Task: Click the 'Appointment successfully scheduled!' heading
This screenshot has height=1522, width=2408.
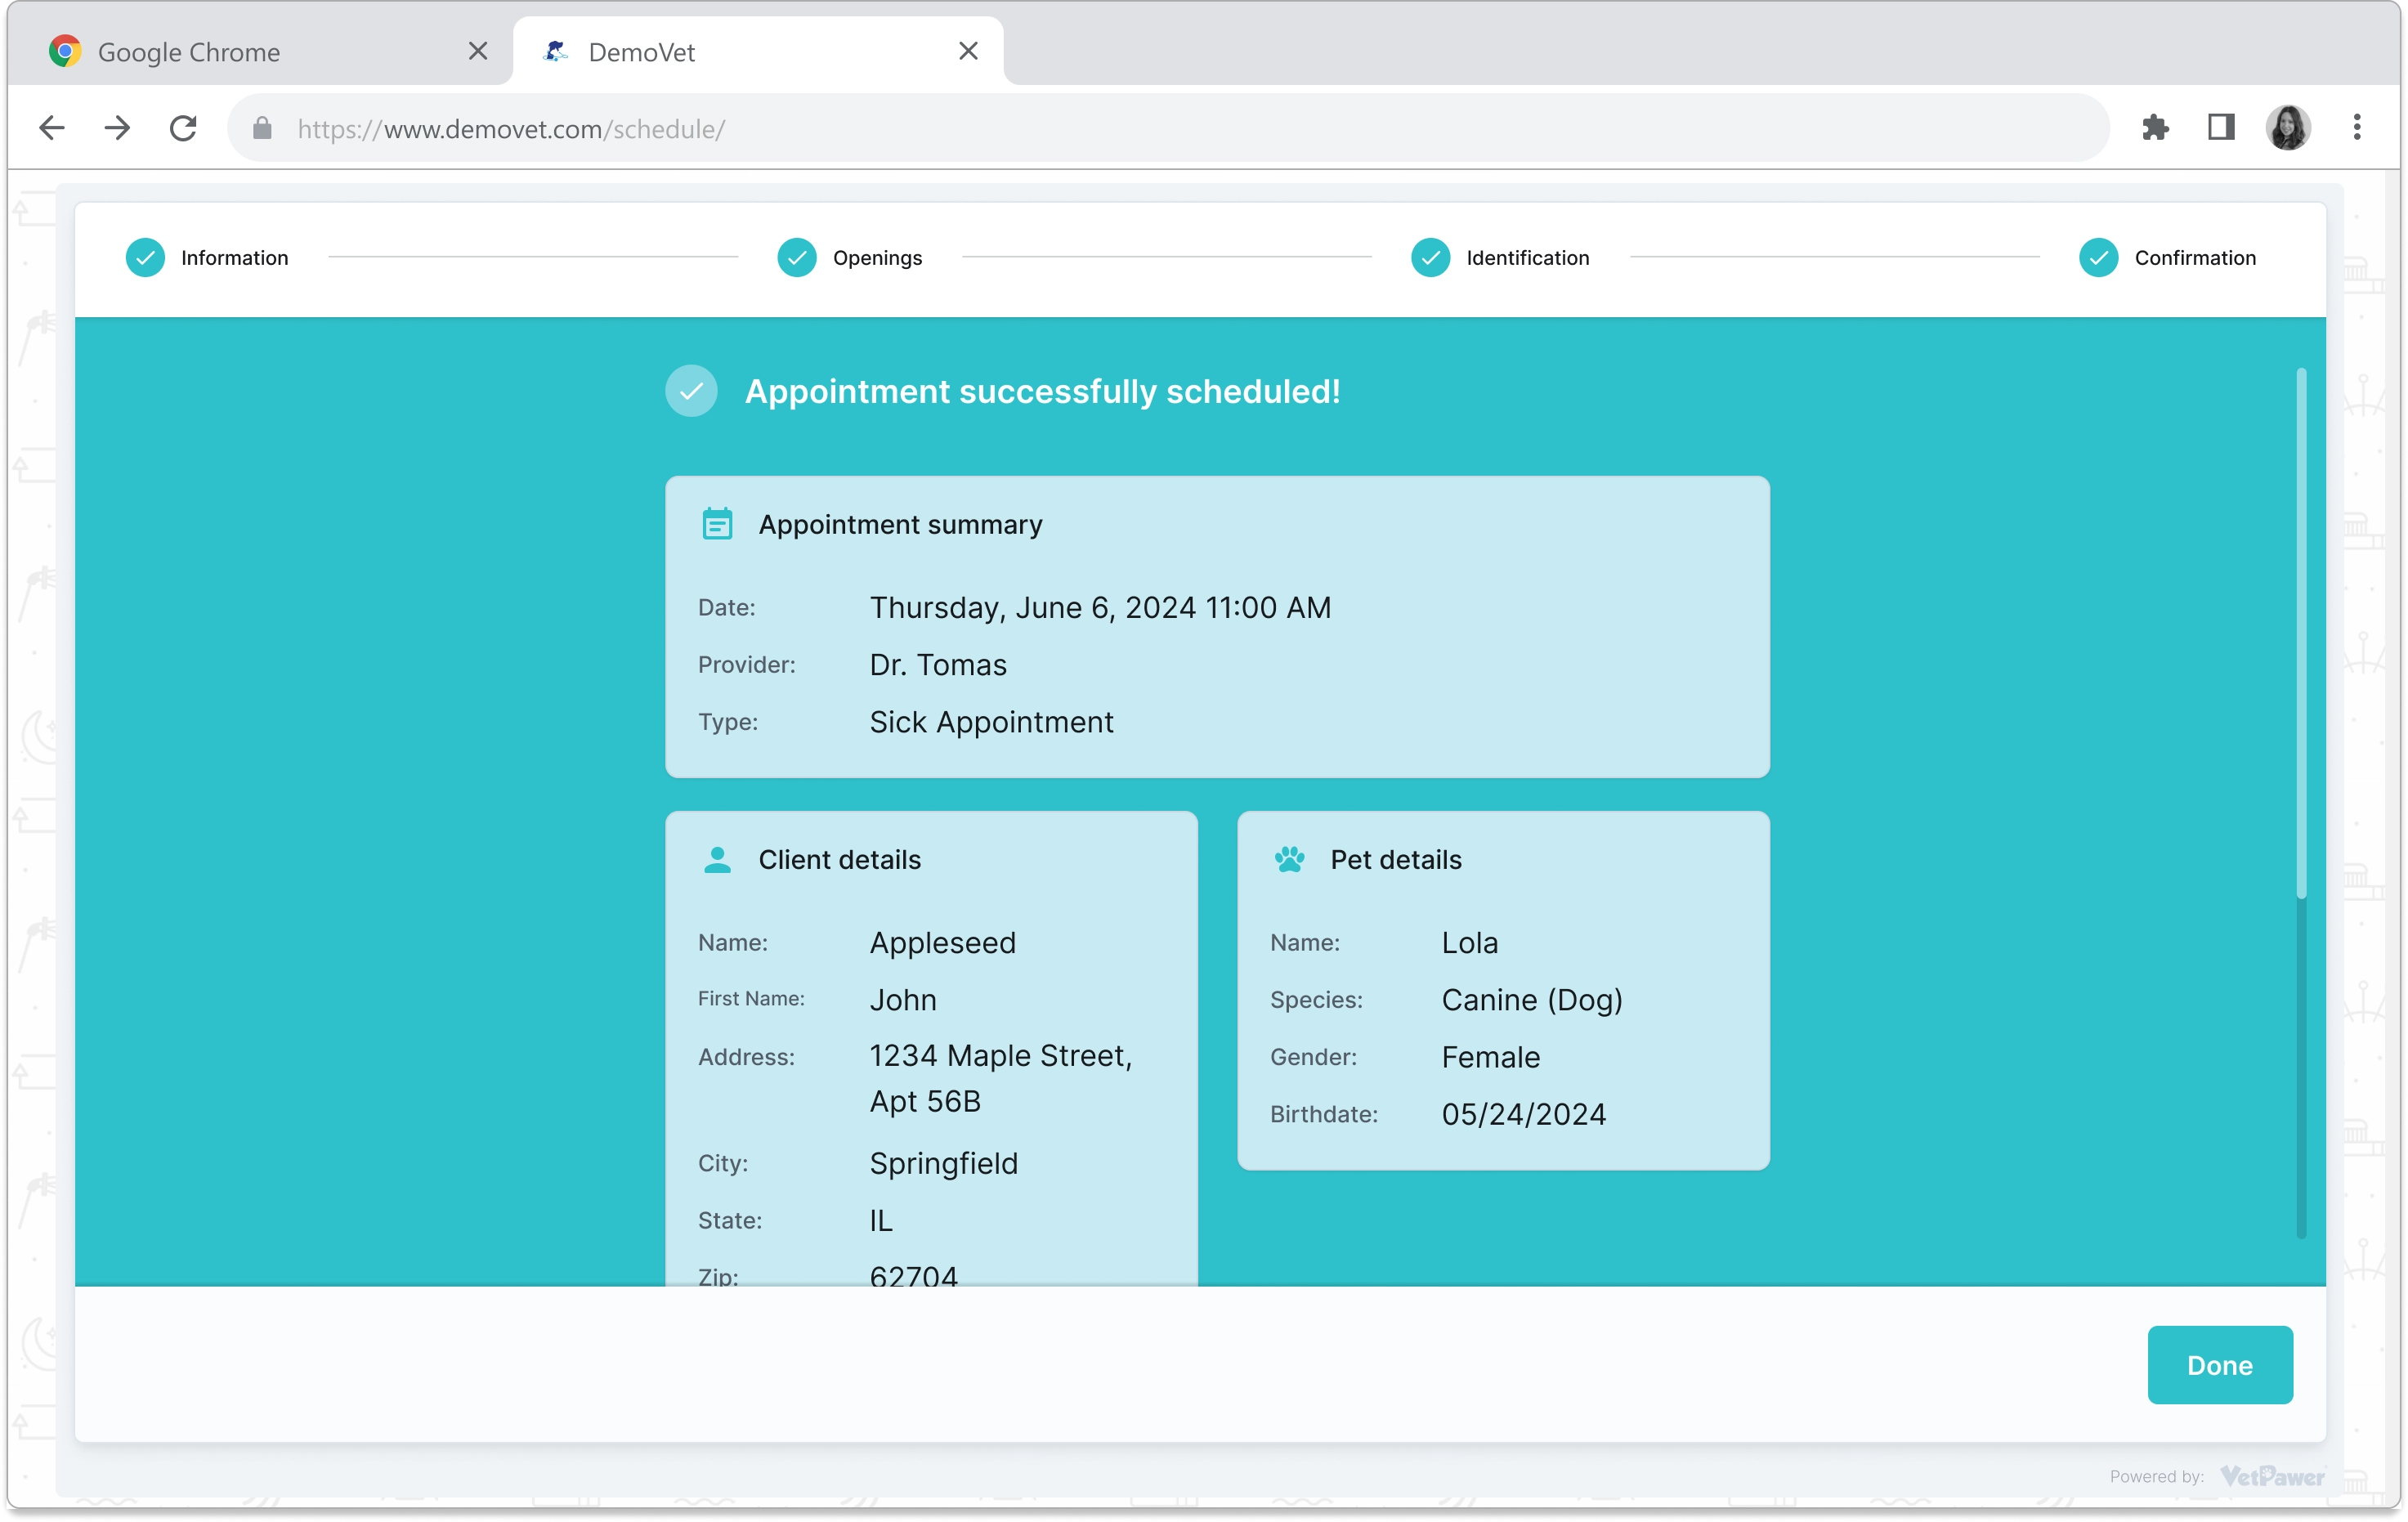Action: (1042, 391)
